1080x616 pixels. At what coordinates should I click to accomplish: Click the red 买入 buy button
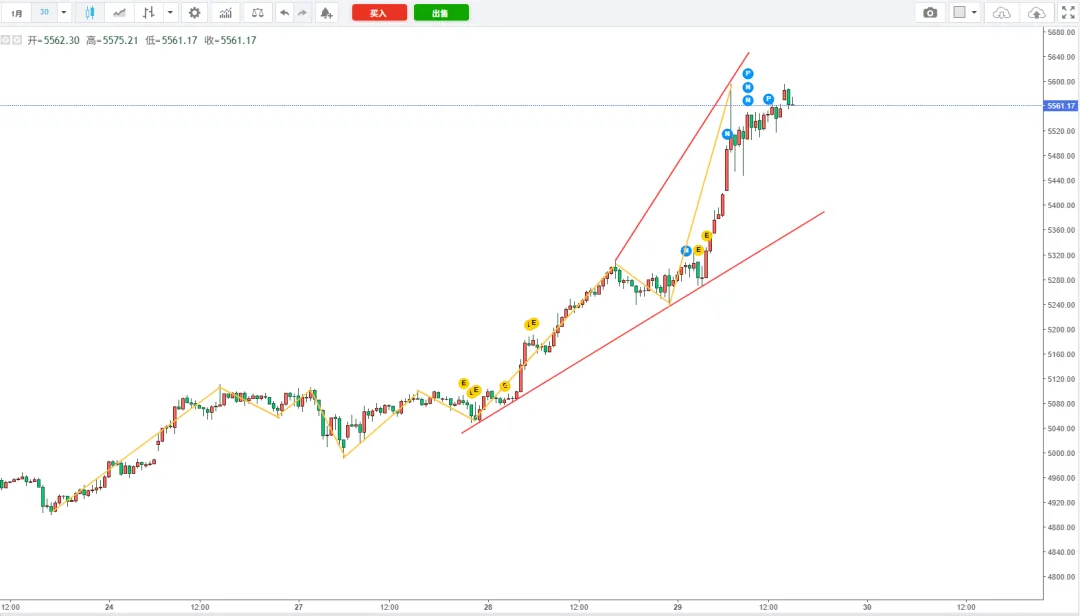[379, 12]
